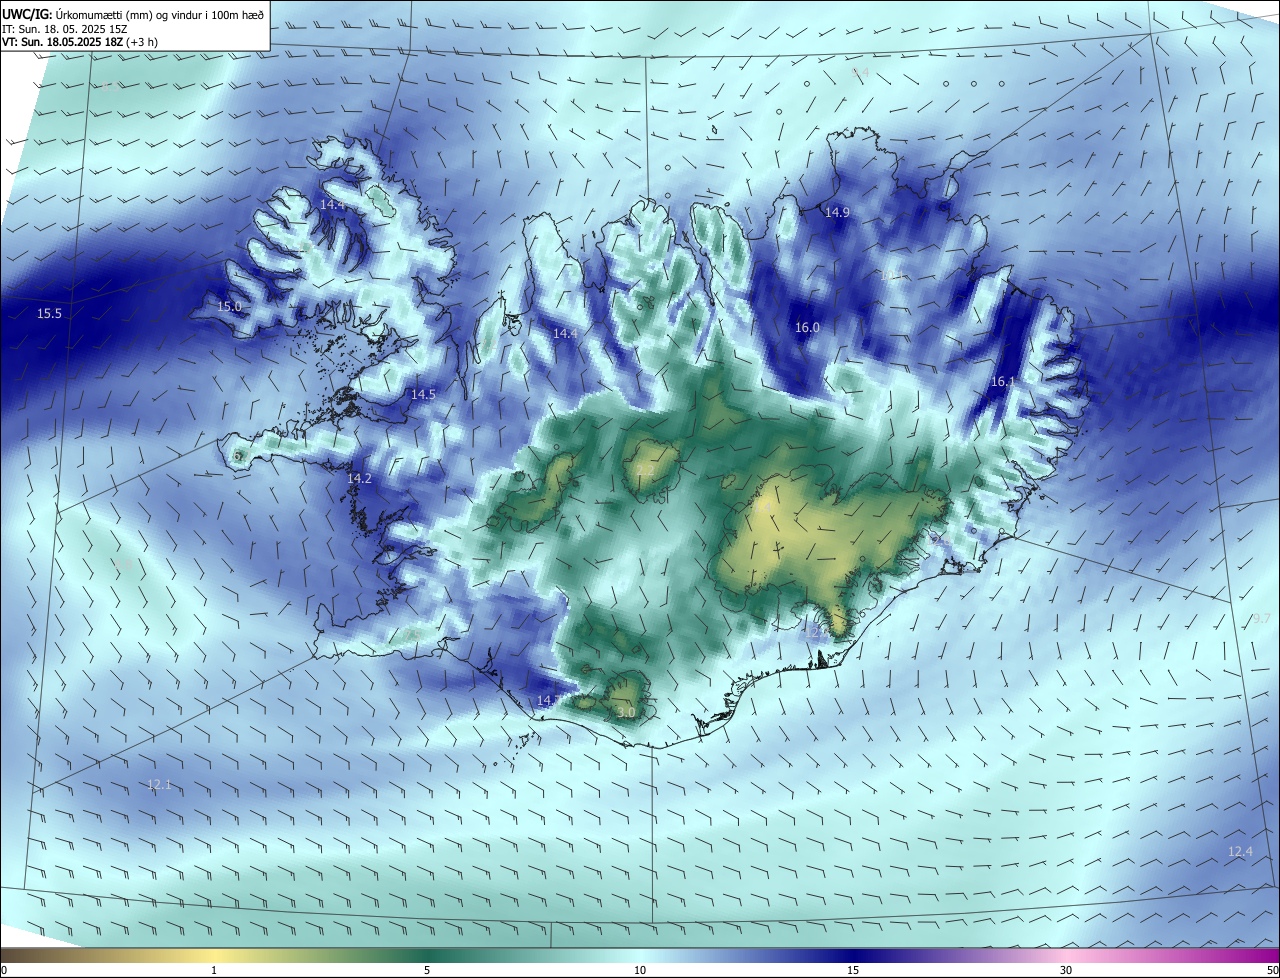Click the 30 tick label on the color scale
The image size is (1280, 978).
coord(1066,970)
